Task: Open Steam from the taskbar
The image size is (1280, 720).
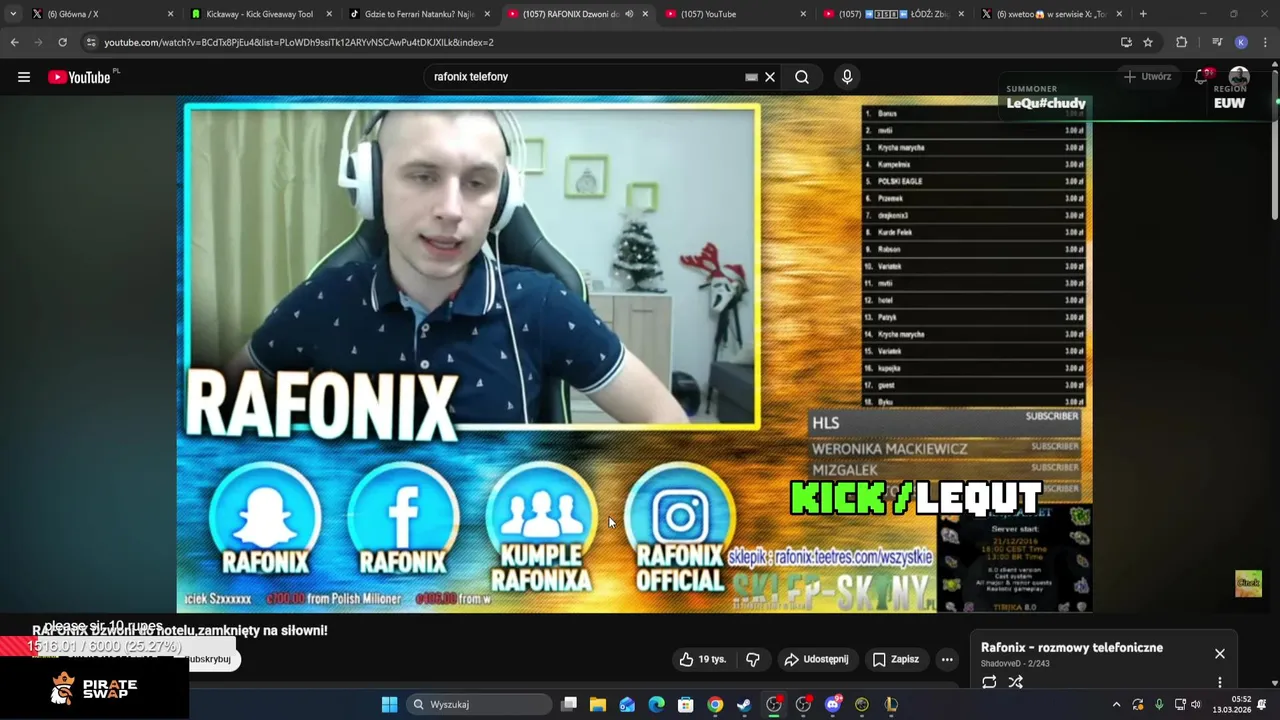Action: pos(744,704)
